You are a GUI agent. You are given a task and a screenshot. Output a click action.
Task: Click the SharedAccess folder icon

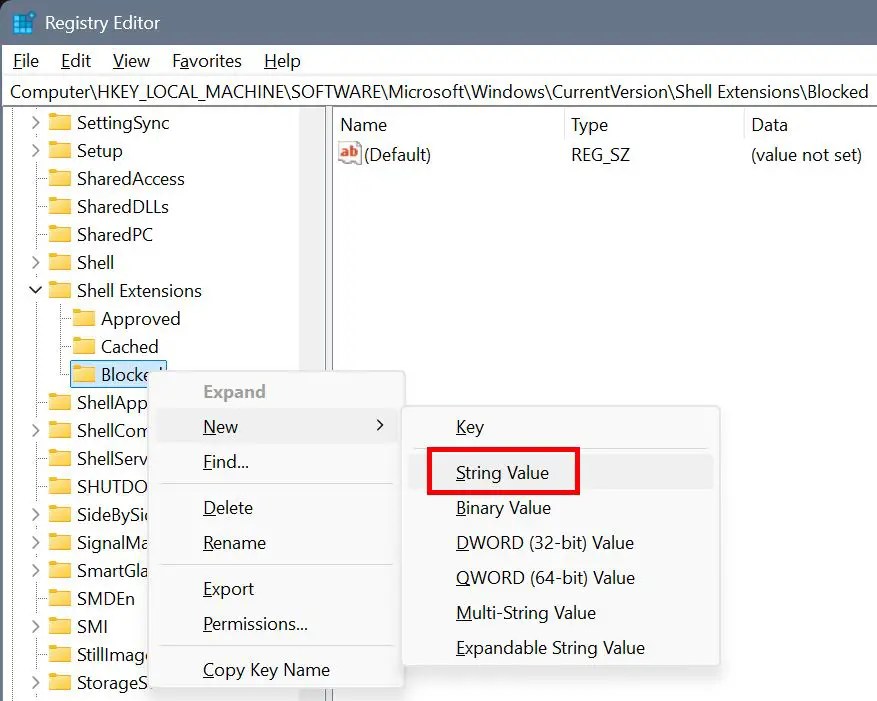(60, 178)
